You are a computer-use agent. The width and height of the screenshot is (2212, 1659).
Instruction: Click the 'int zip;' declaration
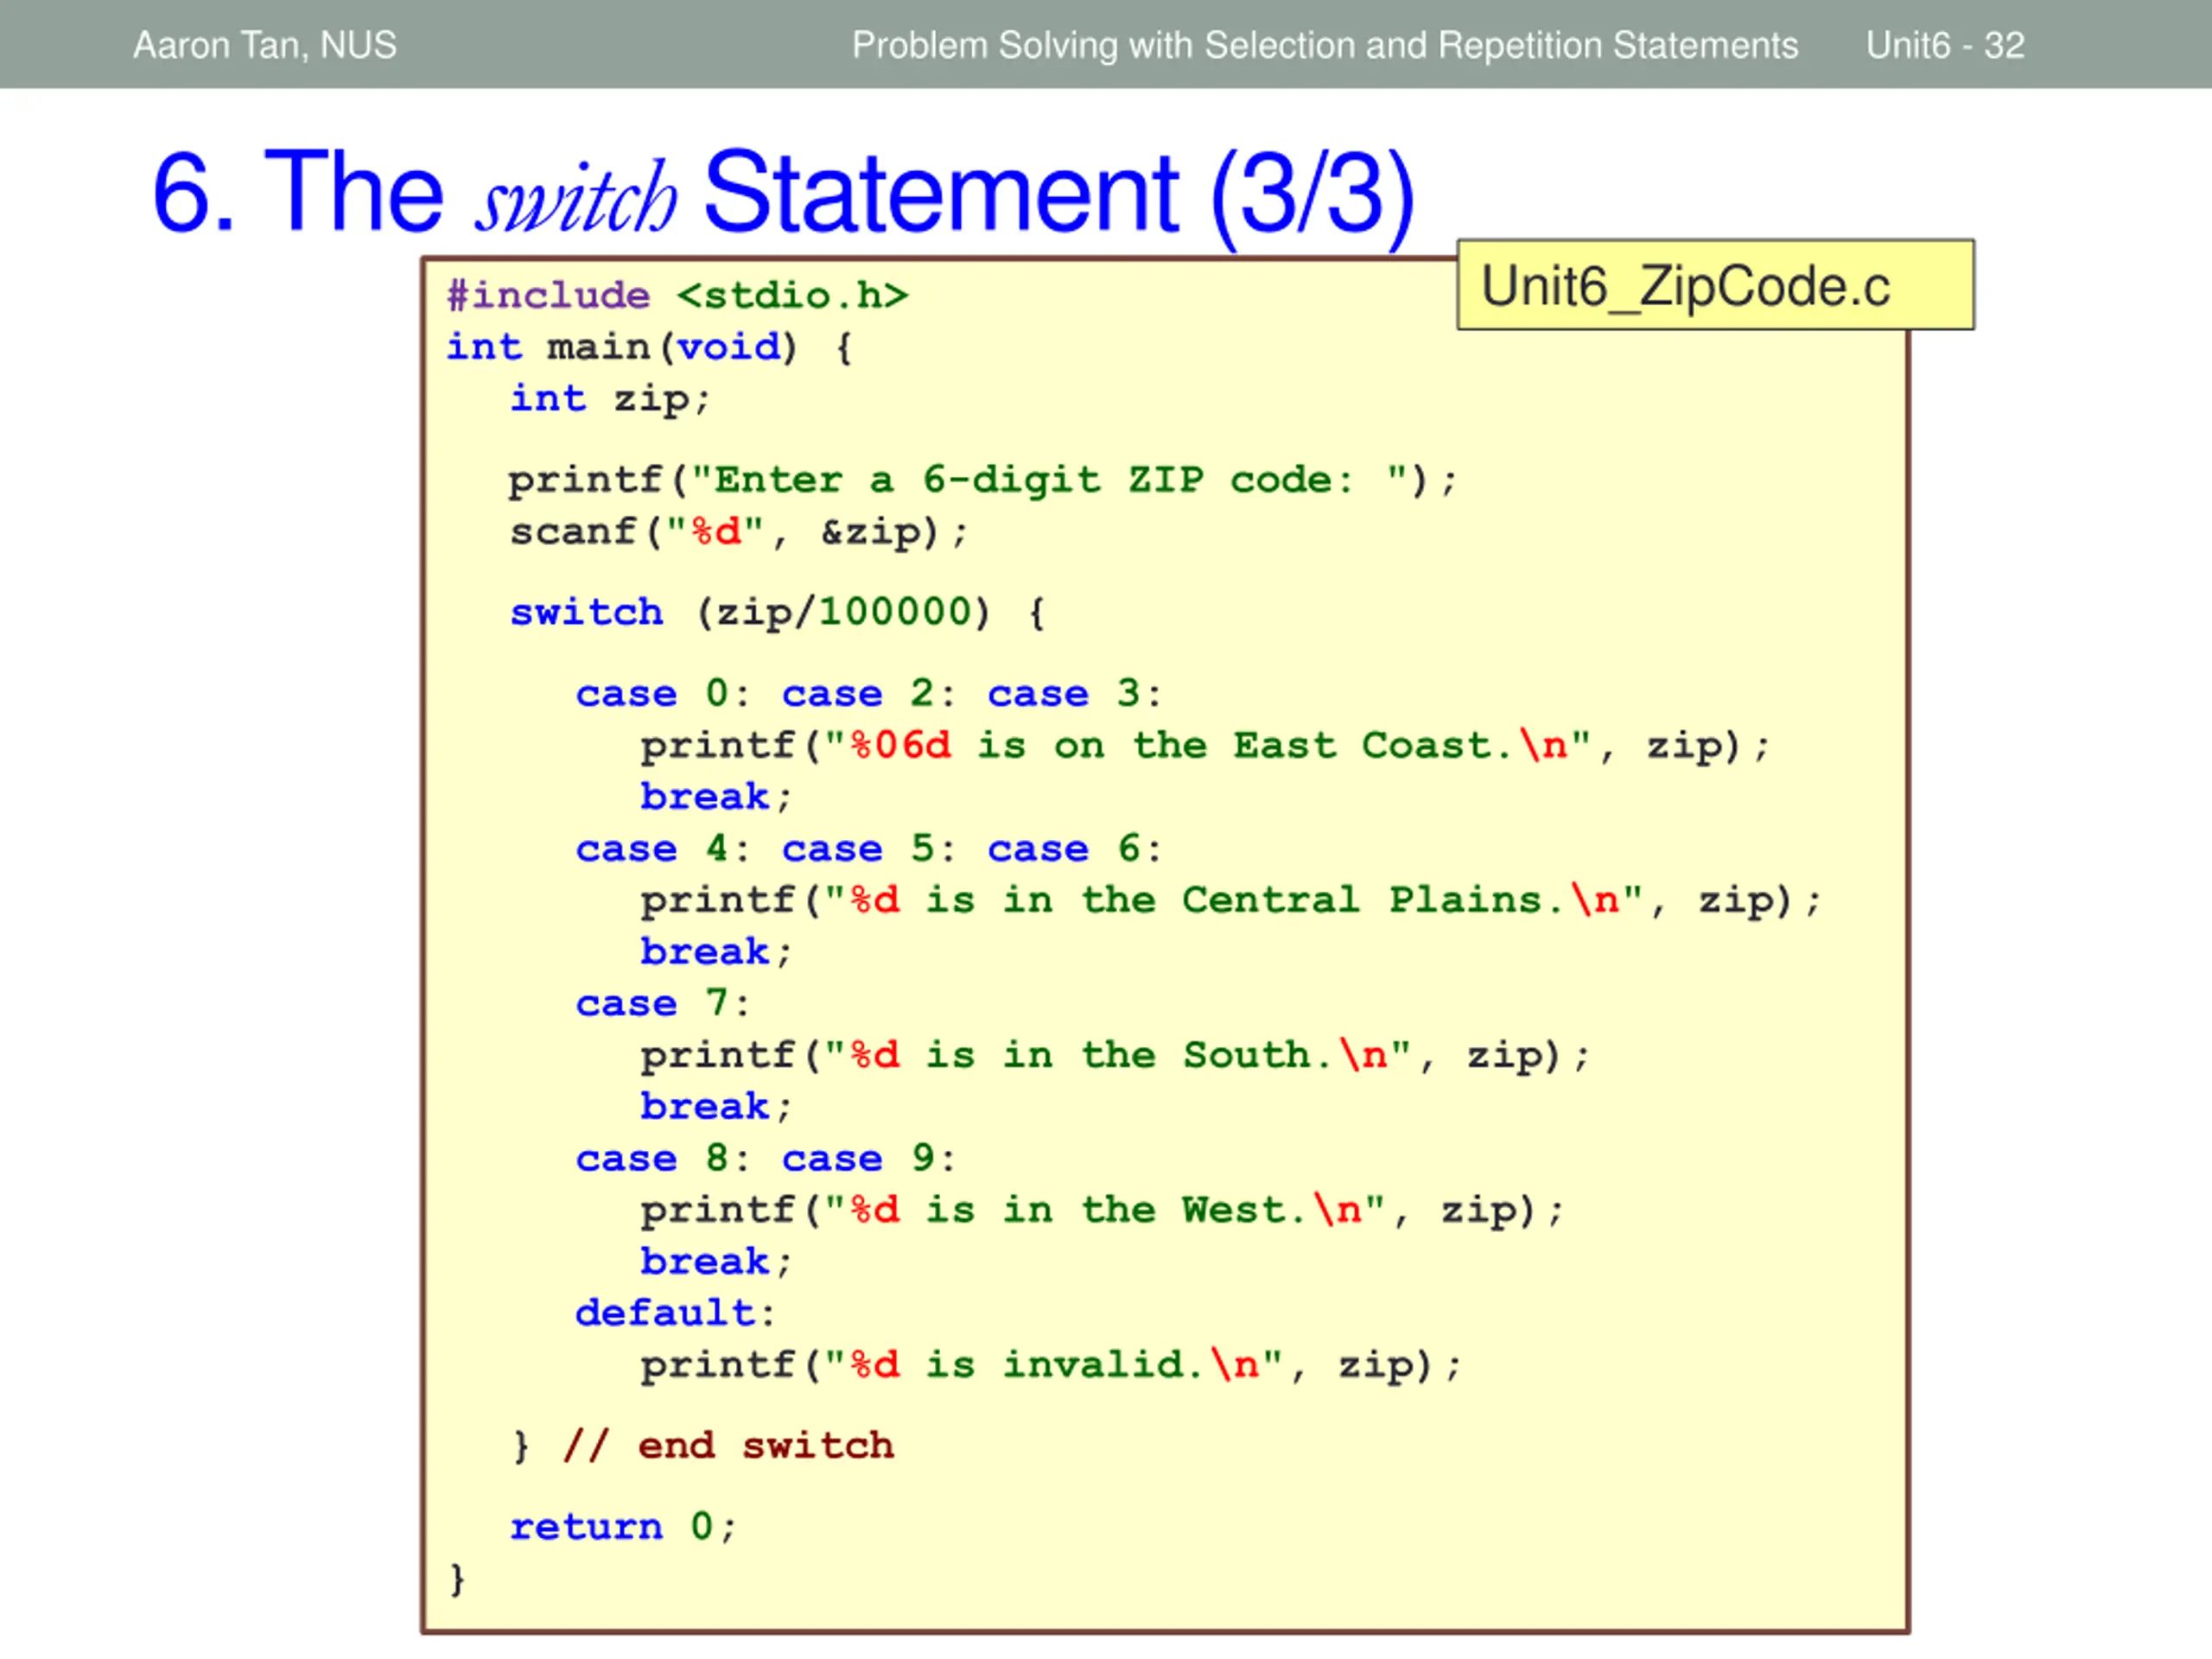(x=610, y=400)
